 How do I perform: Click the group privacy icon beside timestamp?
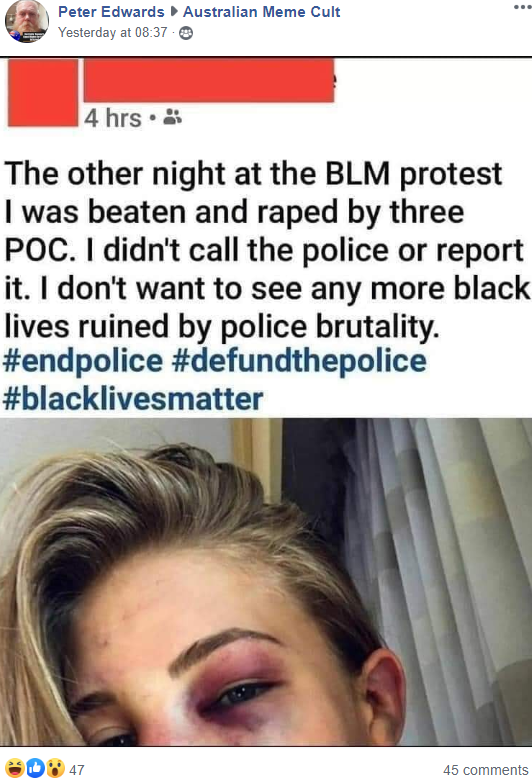tap(186, 33)
